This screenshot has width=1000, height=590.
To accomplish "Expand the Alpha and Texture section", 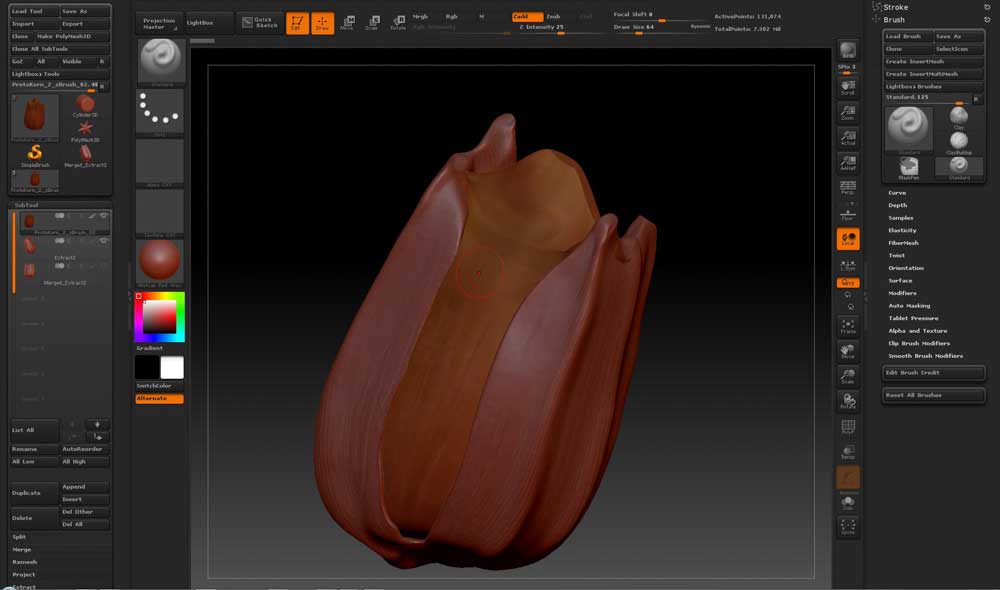I will pos(917,331).
